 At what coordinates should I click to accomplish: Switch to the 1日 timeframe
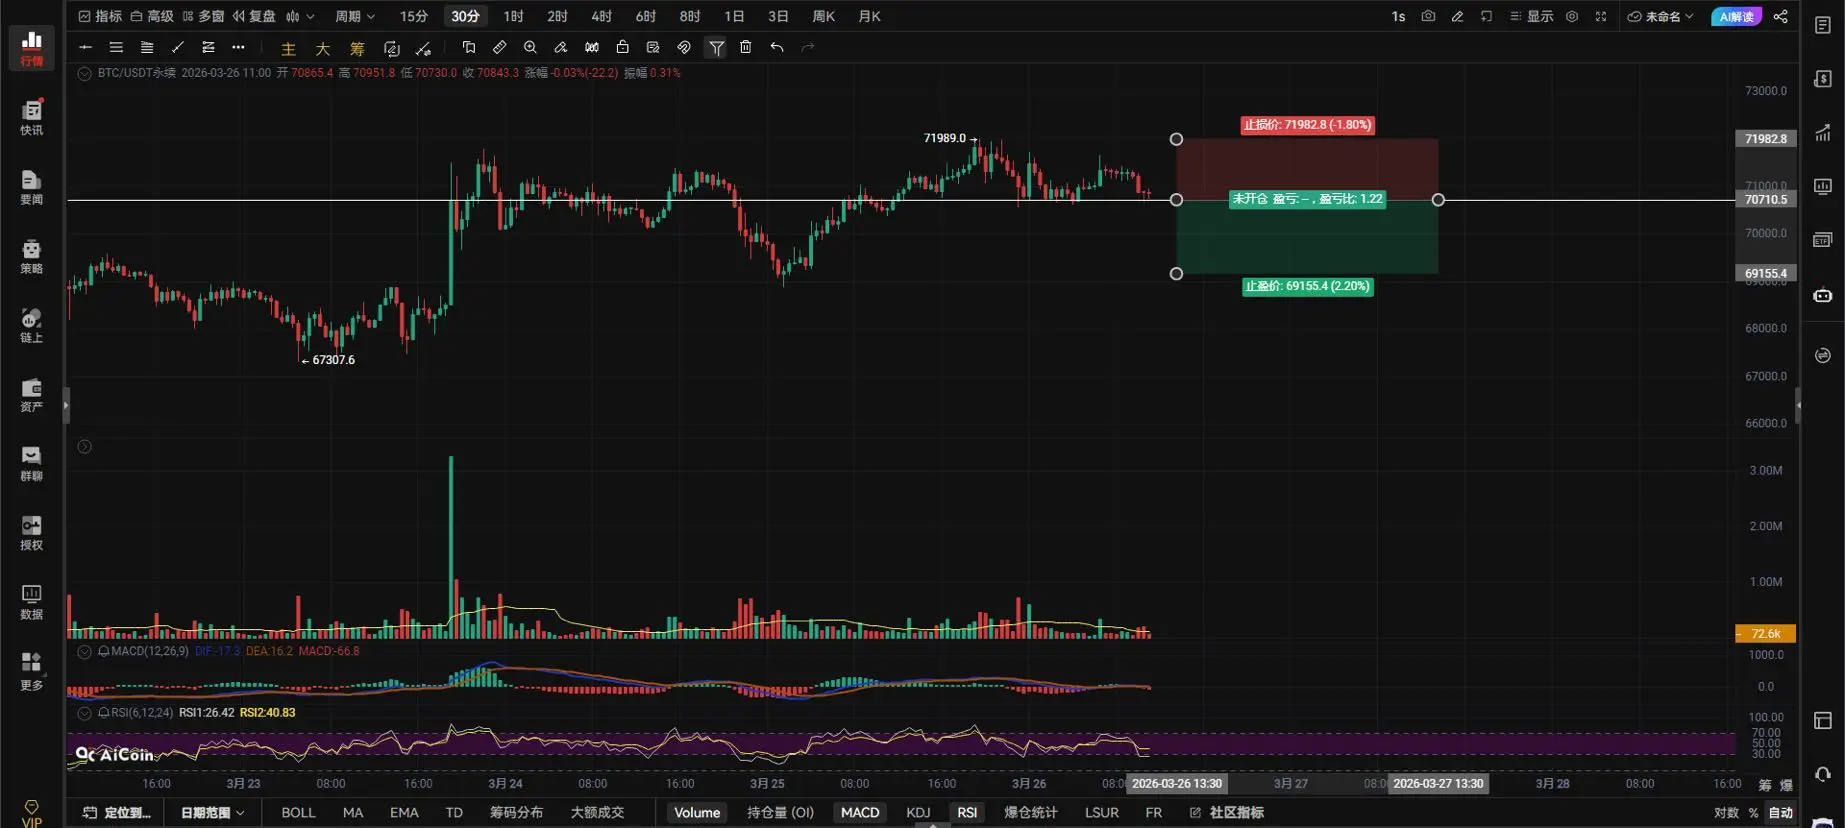[735, 16]
